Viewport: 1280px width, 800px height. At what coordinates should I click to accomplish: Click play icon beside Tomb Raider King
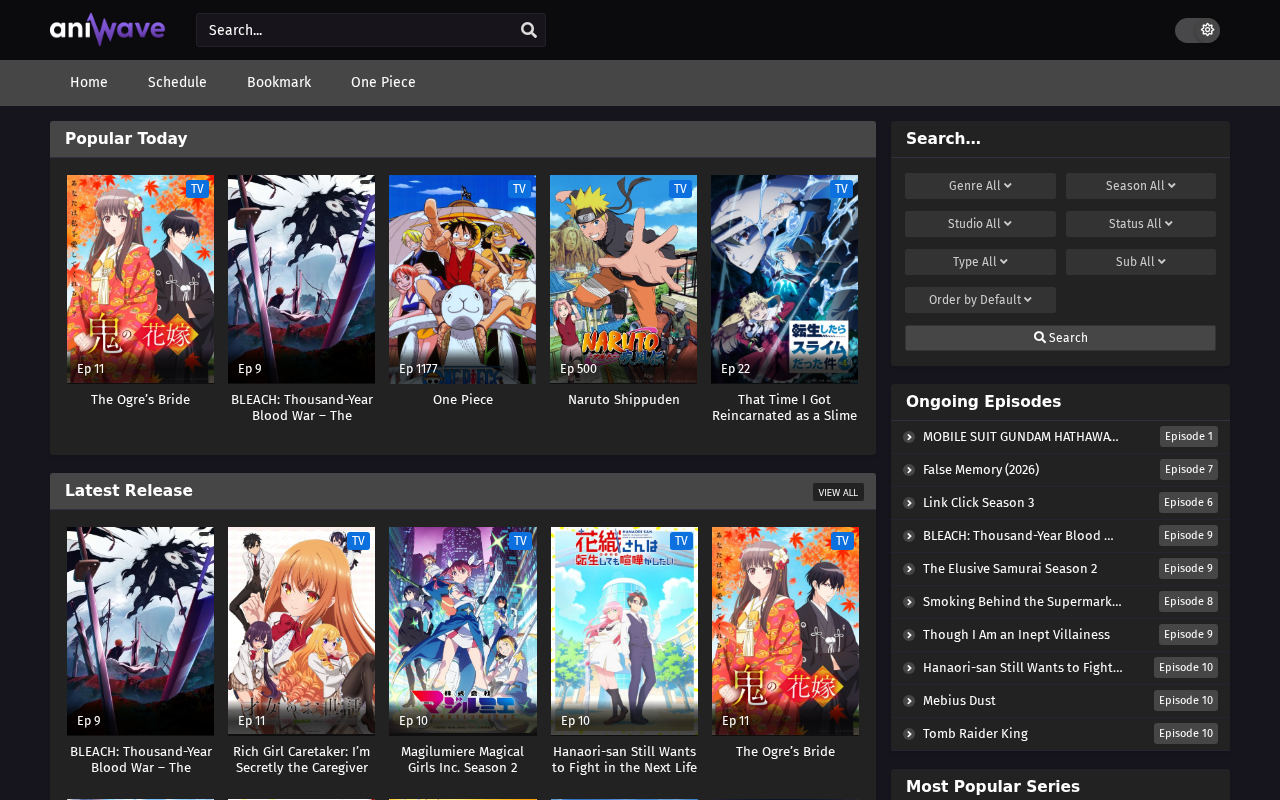click(x=909, y=734)
